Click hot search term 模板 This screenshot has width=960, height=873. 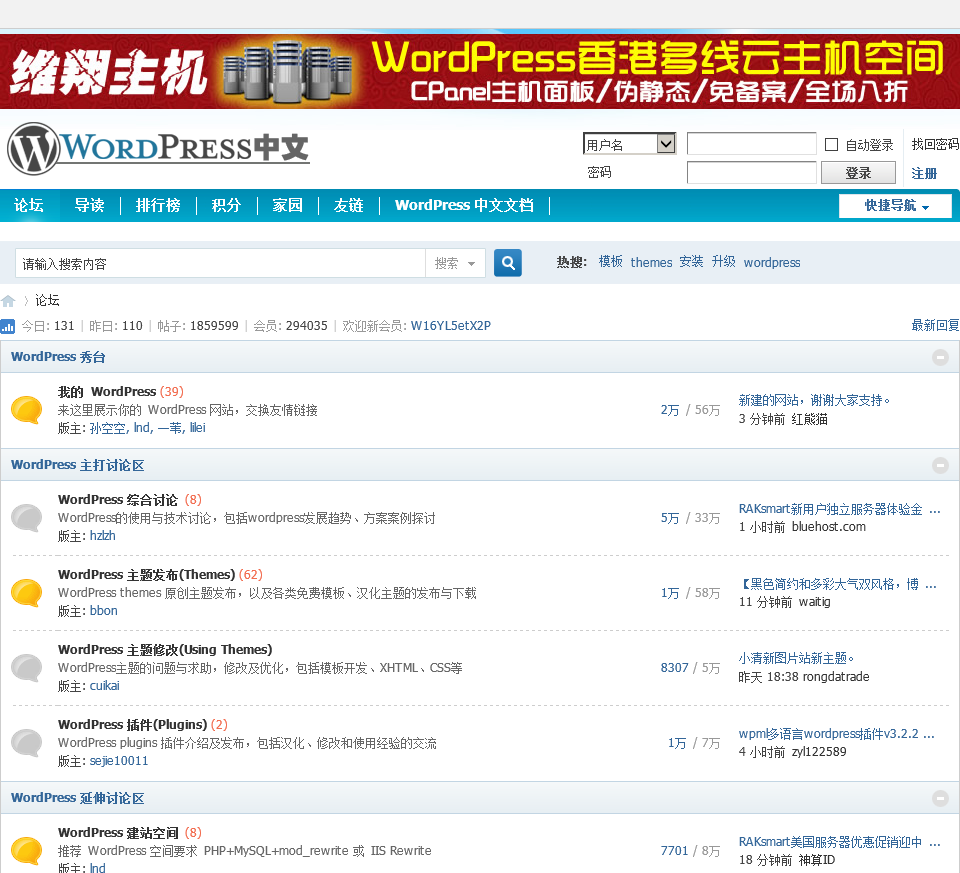coord(610,262)
